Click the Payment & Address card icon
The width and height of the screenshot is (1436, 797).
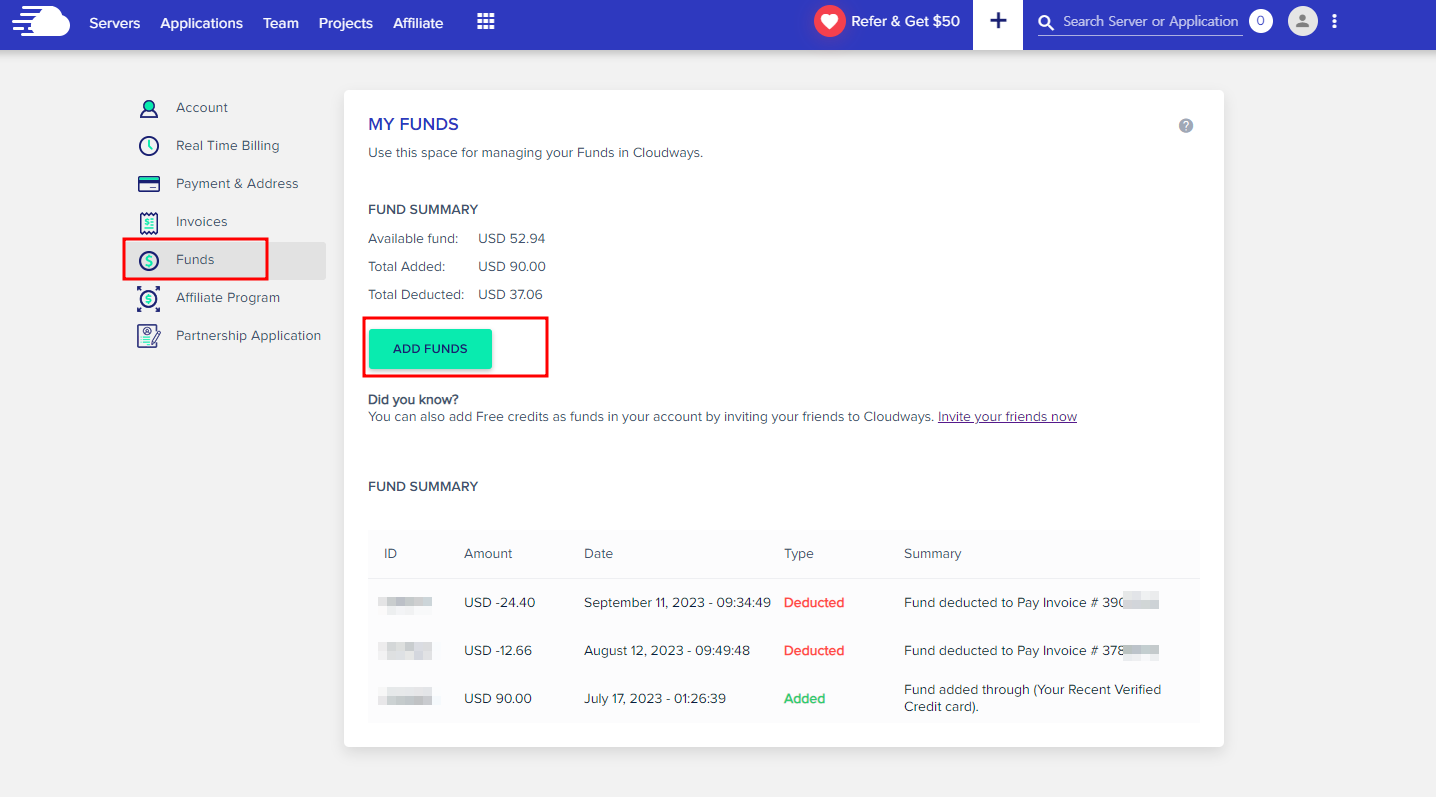click(149, 184)
